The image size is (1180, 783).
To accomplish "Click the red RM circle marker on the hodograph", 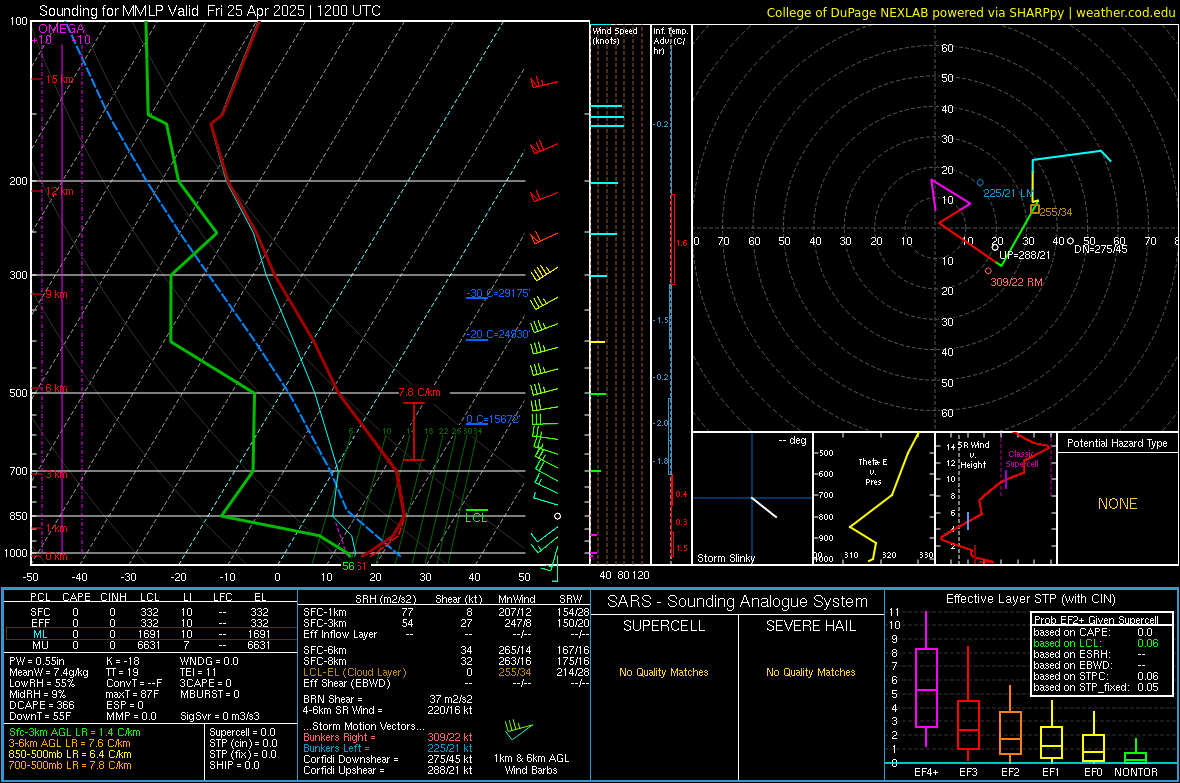I will tap(989, 271).
